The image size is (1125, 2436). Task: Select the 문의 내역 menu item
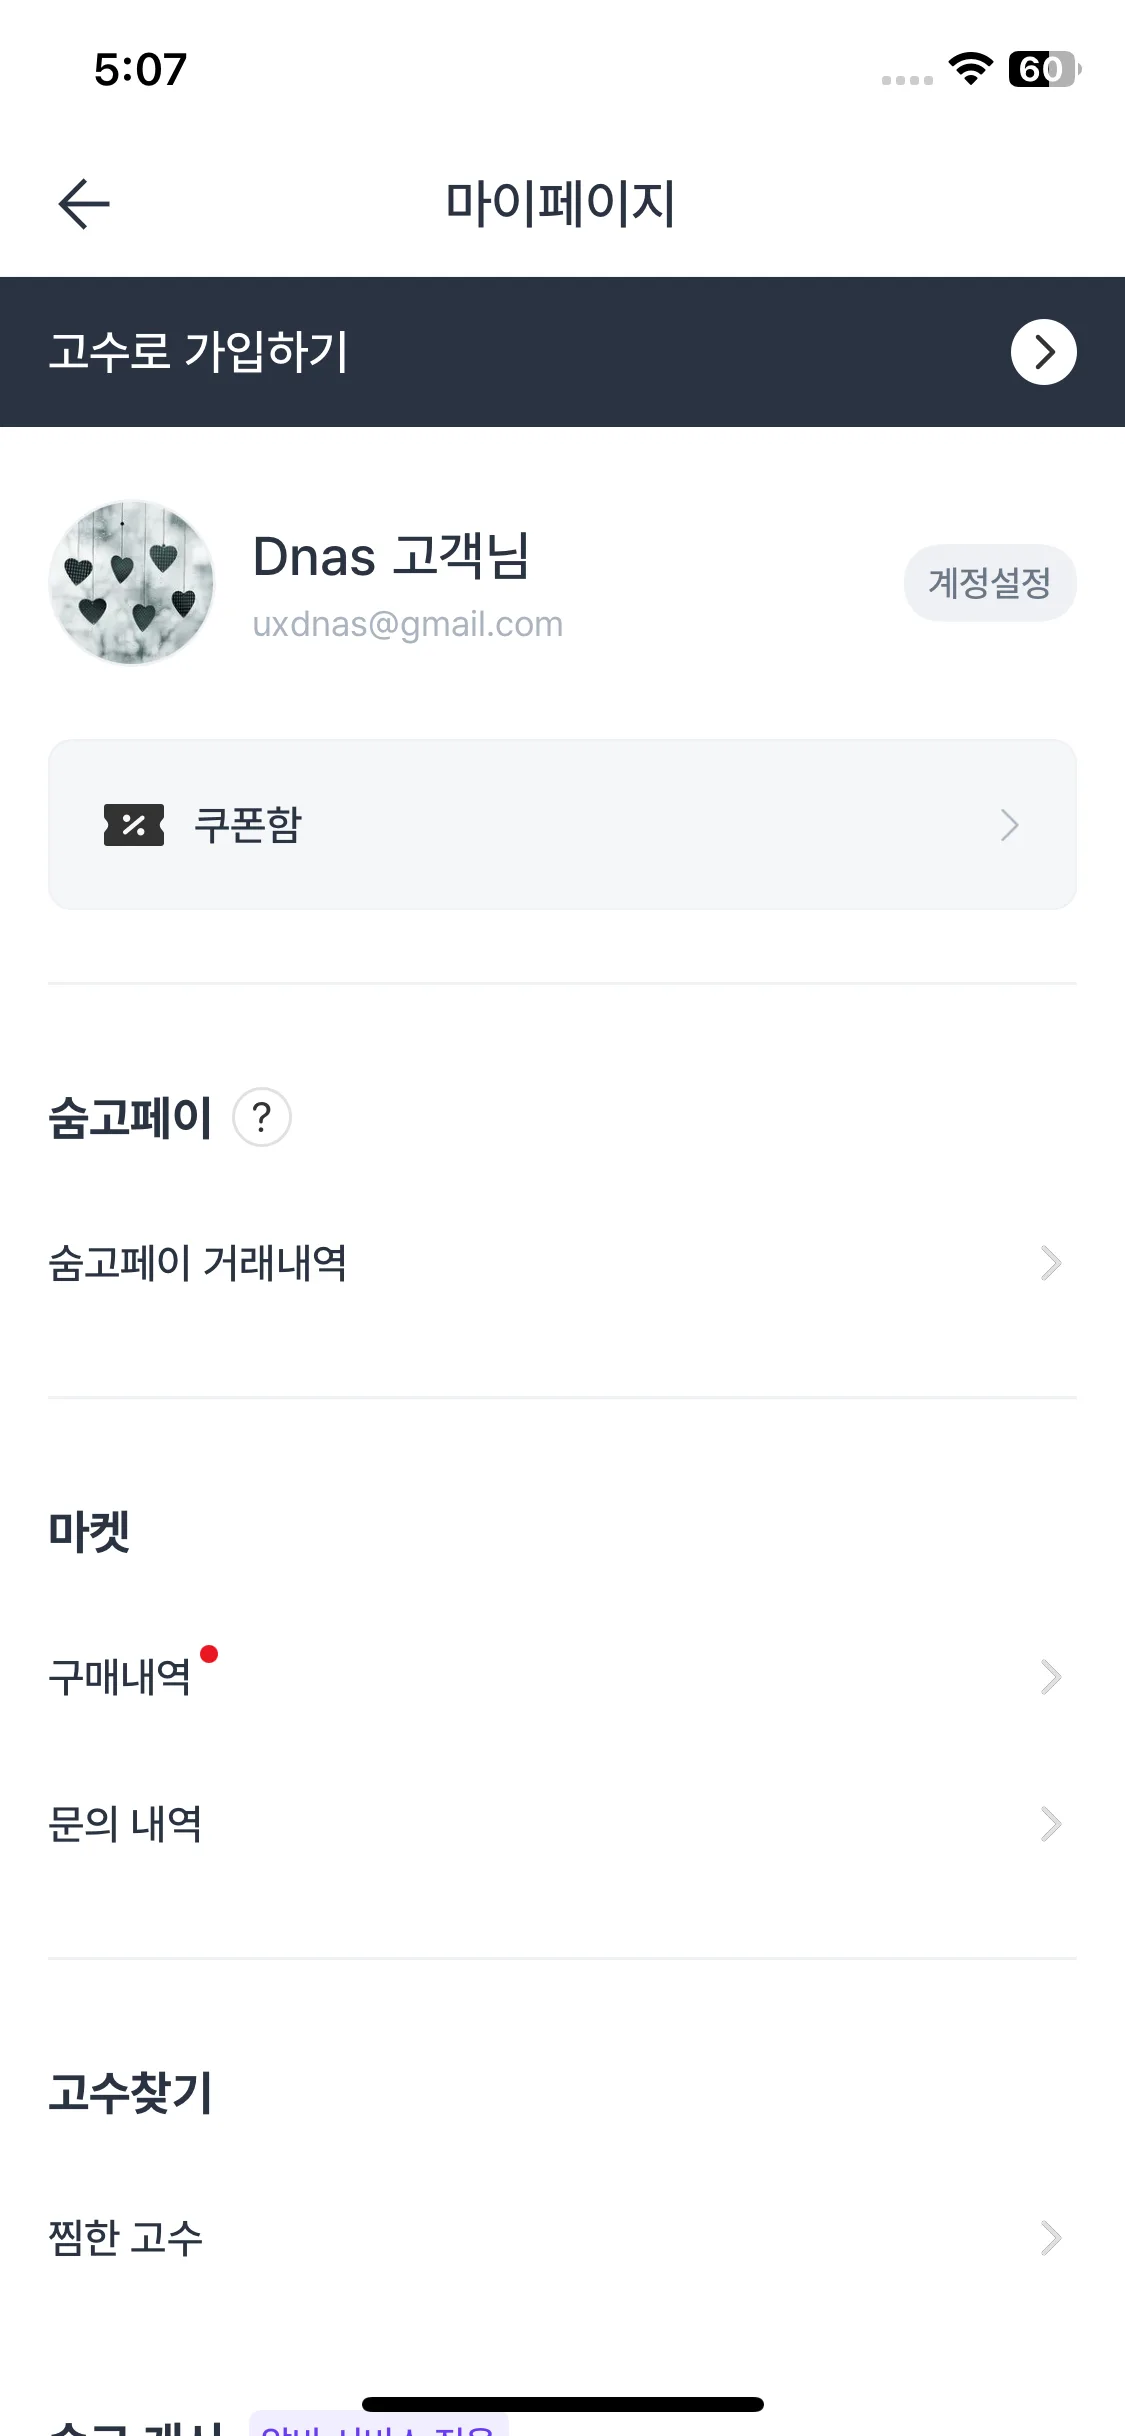coord(126,1824)
